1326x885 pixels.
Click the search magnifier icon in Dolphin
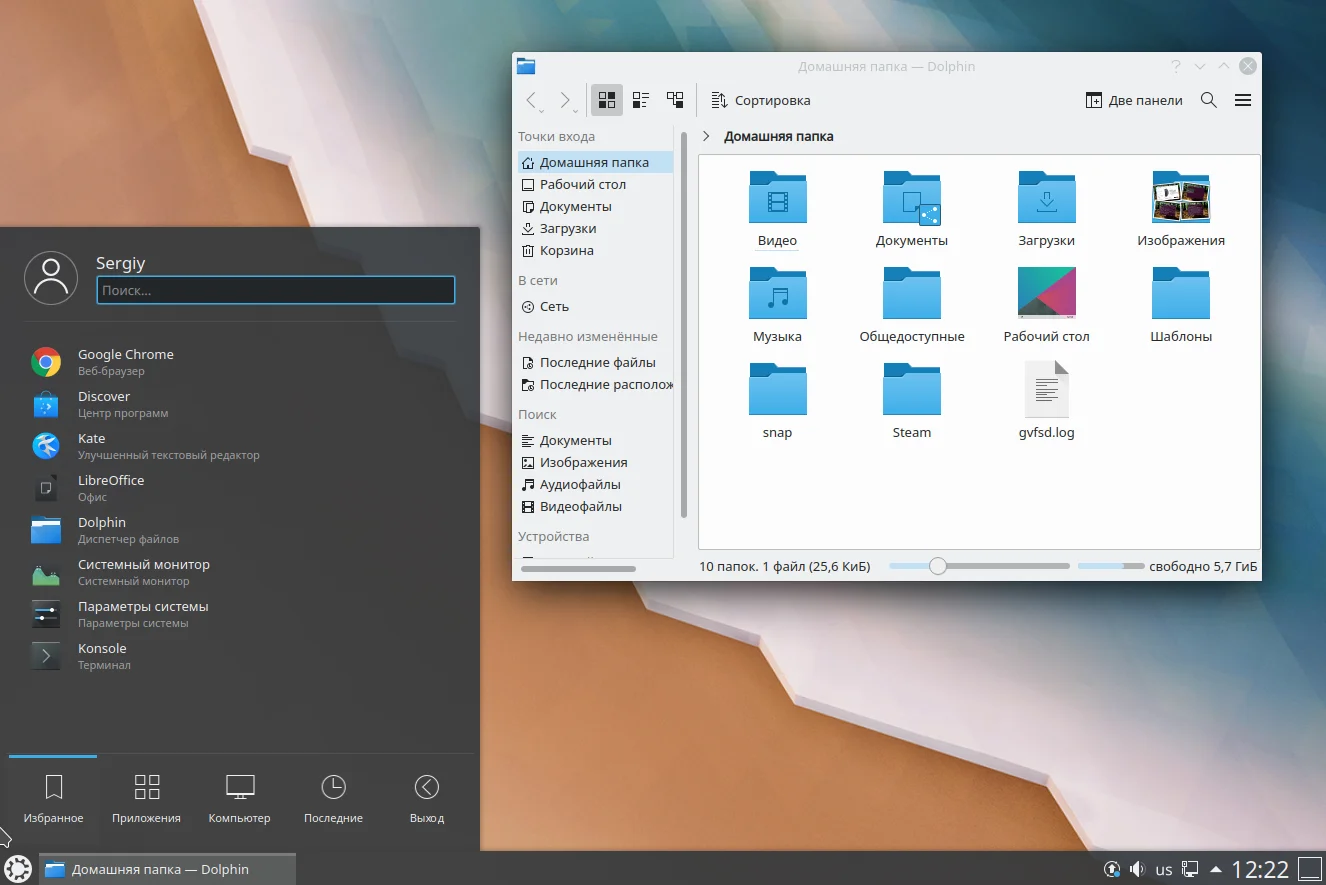click(1208, 100)
